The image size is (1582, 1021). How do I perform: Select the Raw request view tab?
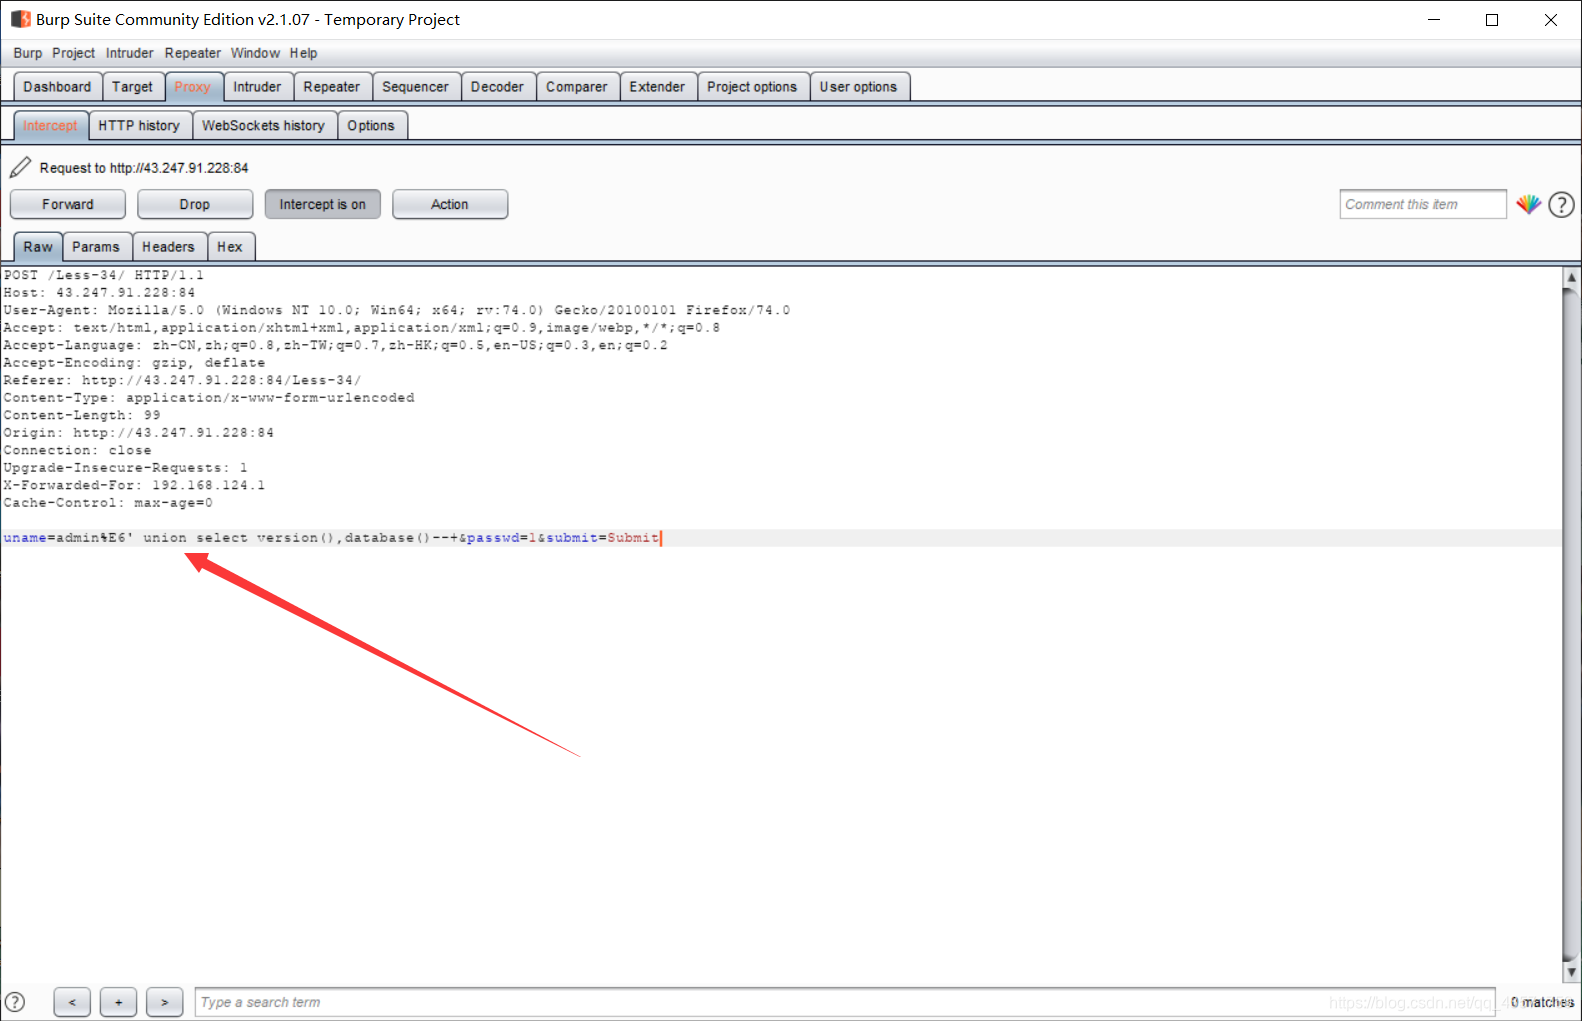(x=38, y=247)
